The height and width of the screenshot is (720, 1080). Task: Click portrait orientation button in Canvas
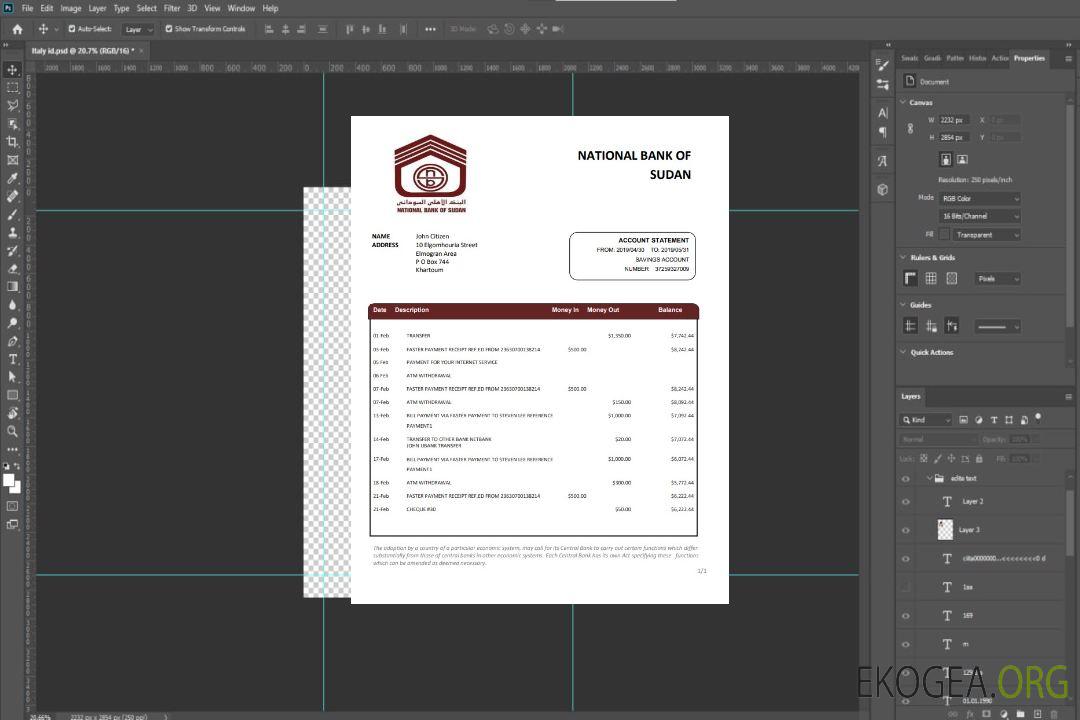coord(946,159)
